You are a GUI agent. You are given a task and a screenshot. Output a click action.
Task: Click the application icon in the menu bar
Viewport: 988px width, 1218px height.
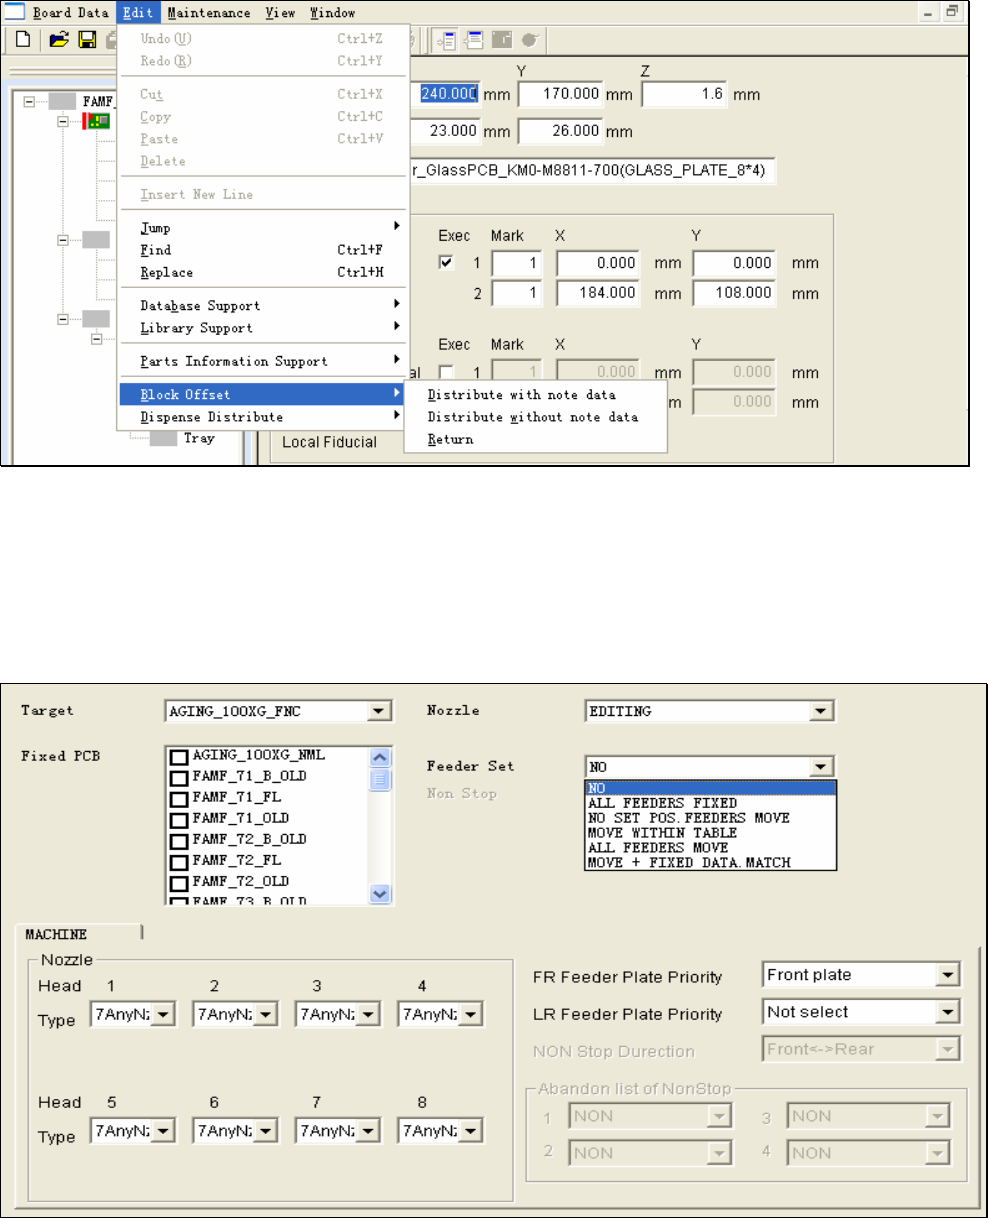[x=16, y=12]
